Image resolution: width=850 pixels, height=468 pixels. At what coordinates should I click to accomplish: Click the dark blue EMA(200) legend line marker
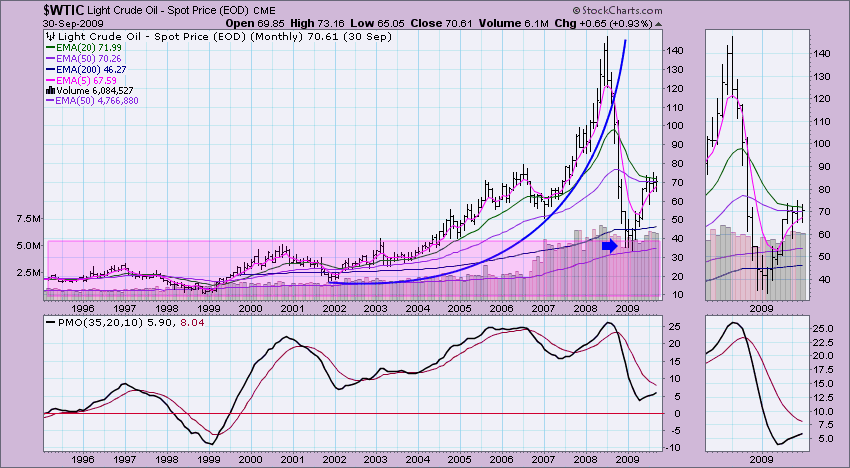[x=51, y=69]
